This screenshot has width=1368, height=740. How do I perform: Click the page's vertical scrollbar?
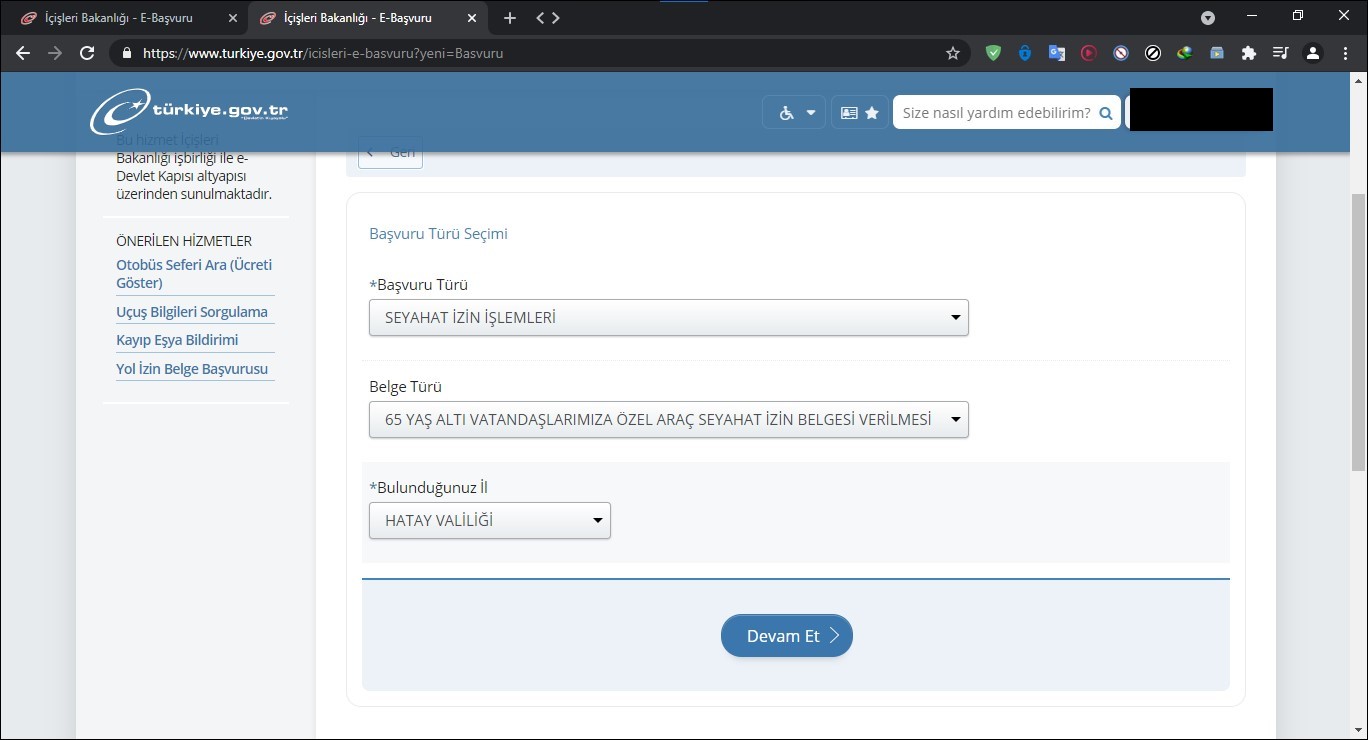tap(1358, 330)
